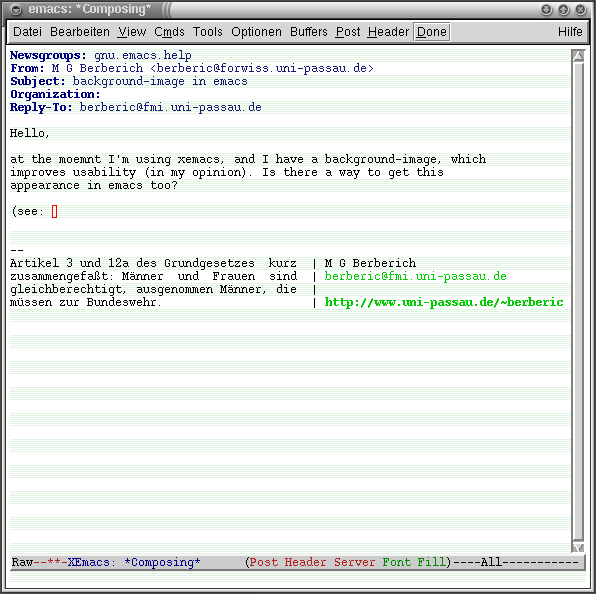The width and height of the screenshot is (596, 594).
Task: Open the Bearbeiten menu
Action: point(80,32)
